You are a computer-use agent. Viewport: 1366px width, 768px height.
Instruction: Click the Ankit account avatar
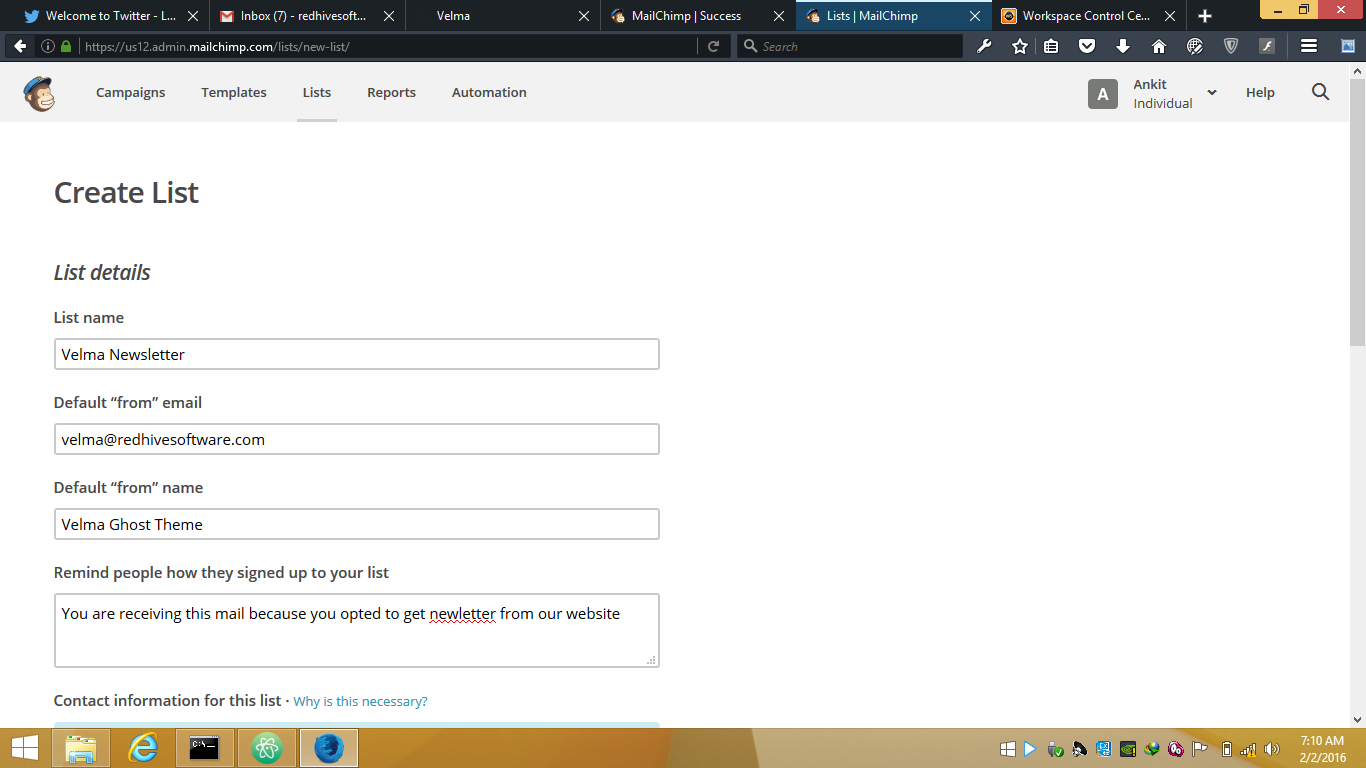pyautogui.click(x=1103, y=94)
